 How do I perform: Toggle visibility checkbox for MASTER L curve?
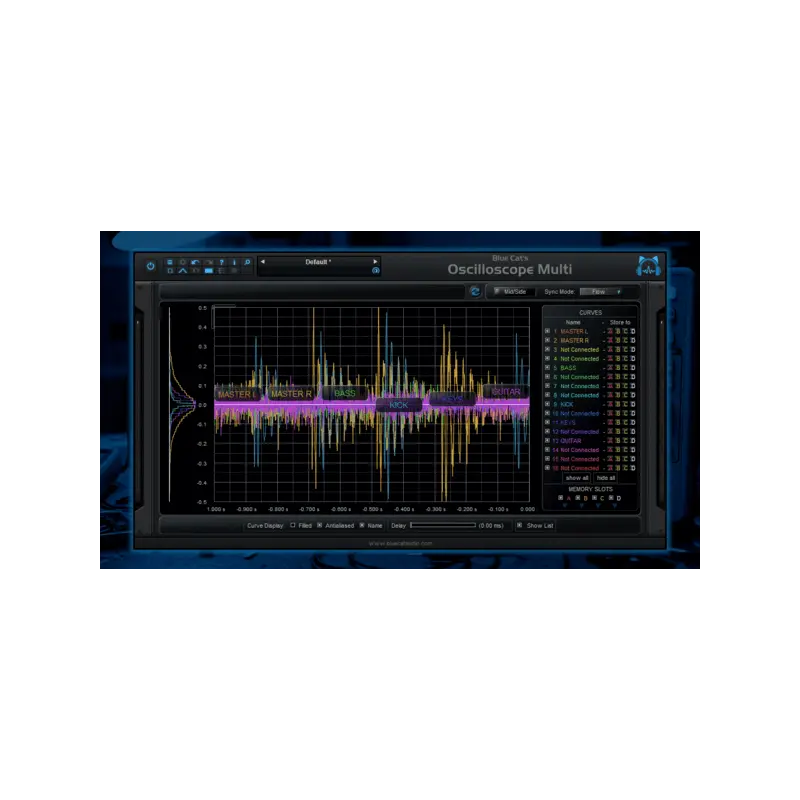[547, 331]
